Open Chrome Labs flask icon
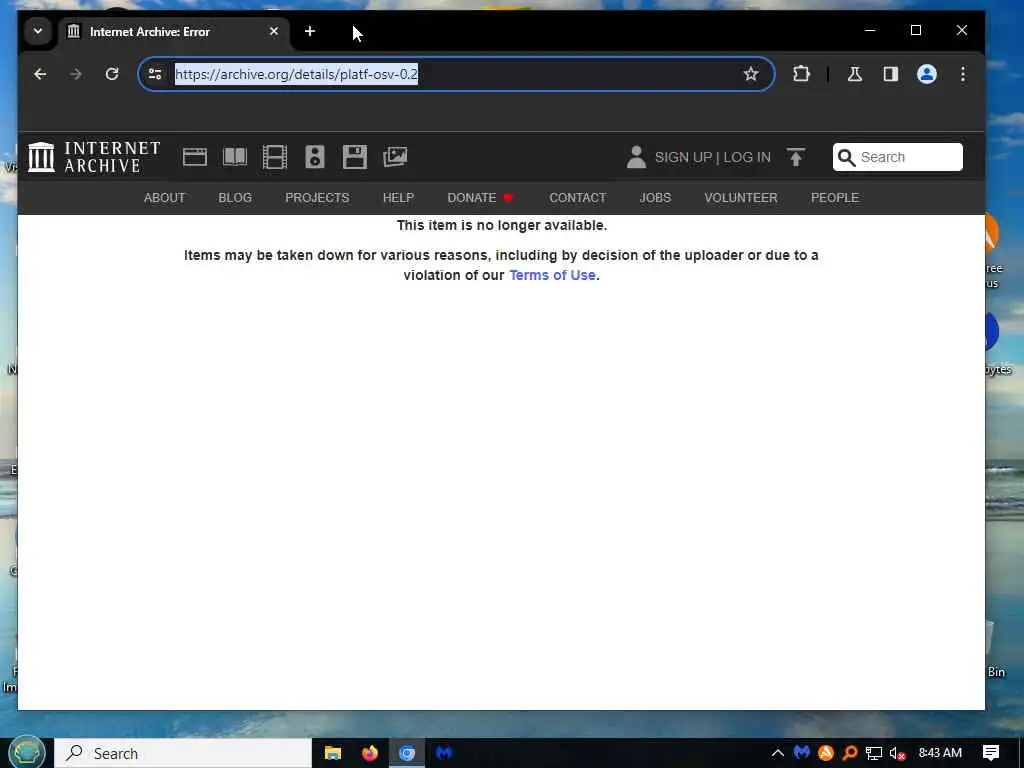 tap(855, 74)
